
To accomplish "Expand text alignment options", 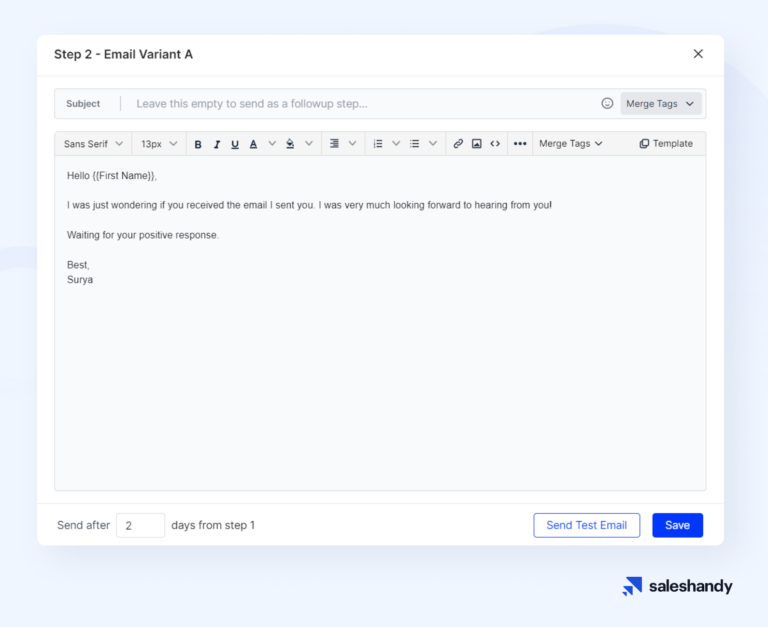I will [352, 144].
